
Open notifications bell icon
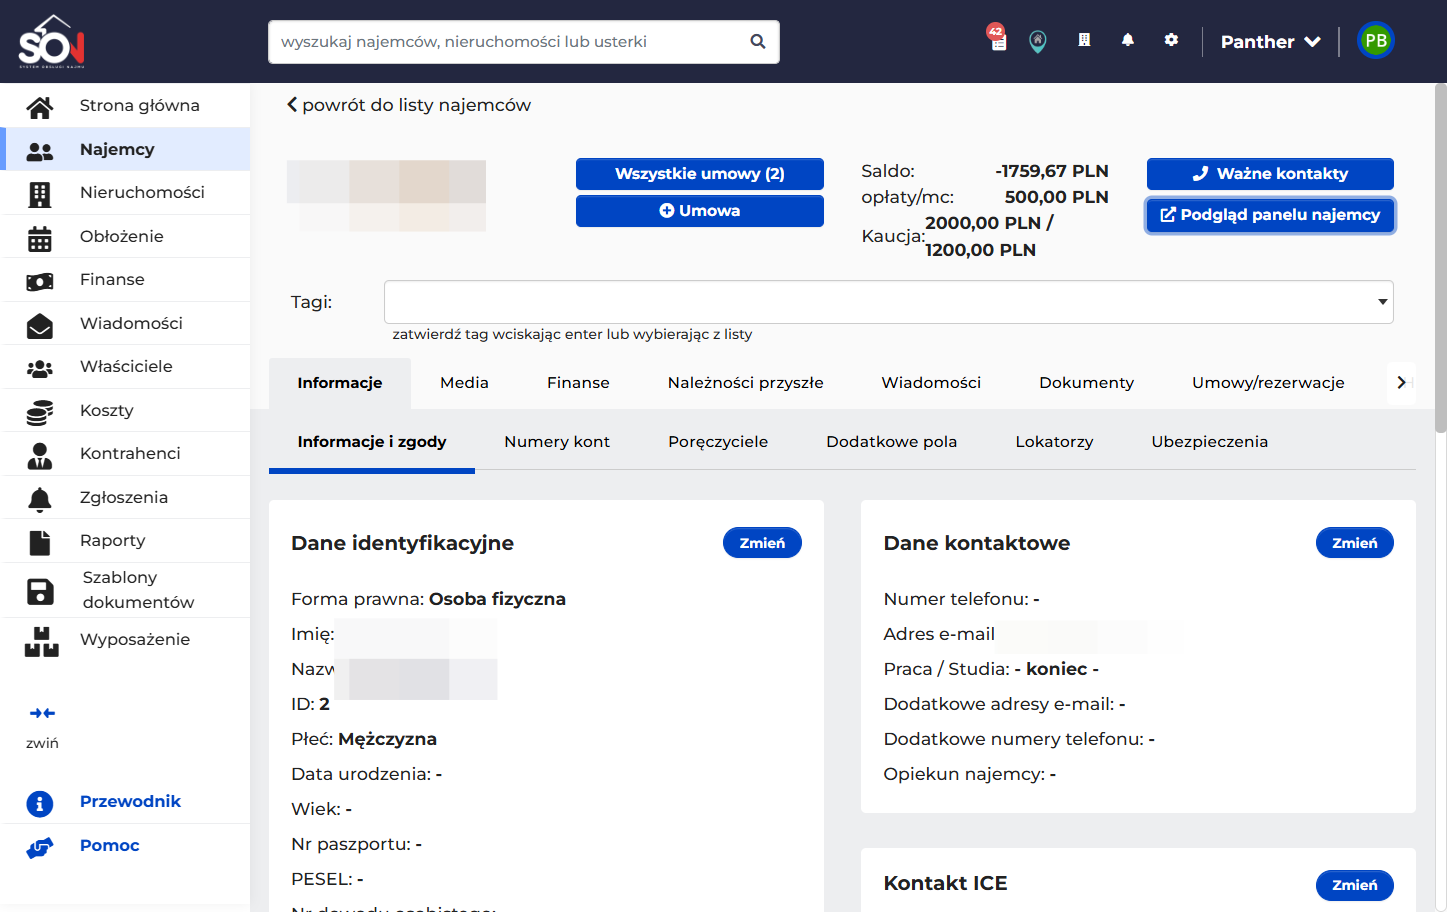click(x=1128, y=40)
